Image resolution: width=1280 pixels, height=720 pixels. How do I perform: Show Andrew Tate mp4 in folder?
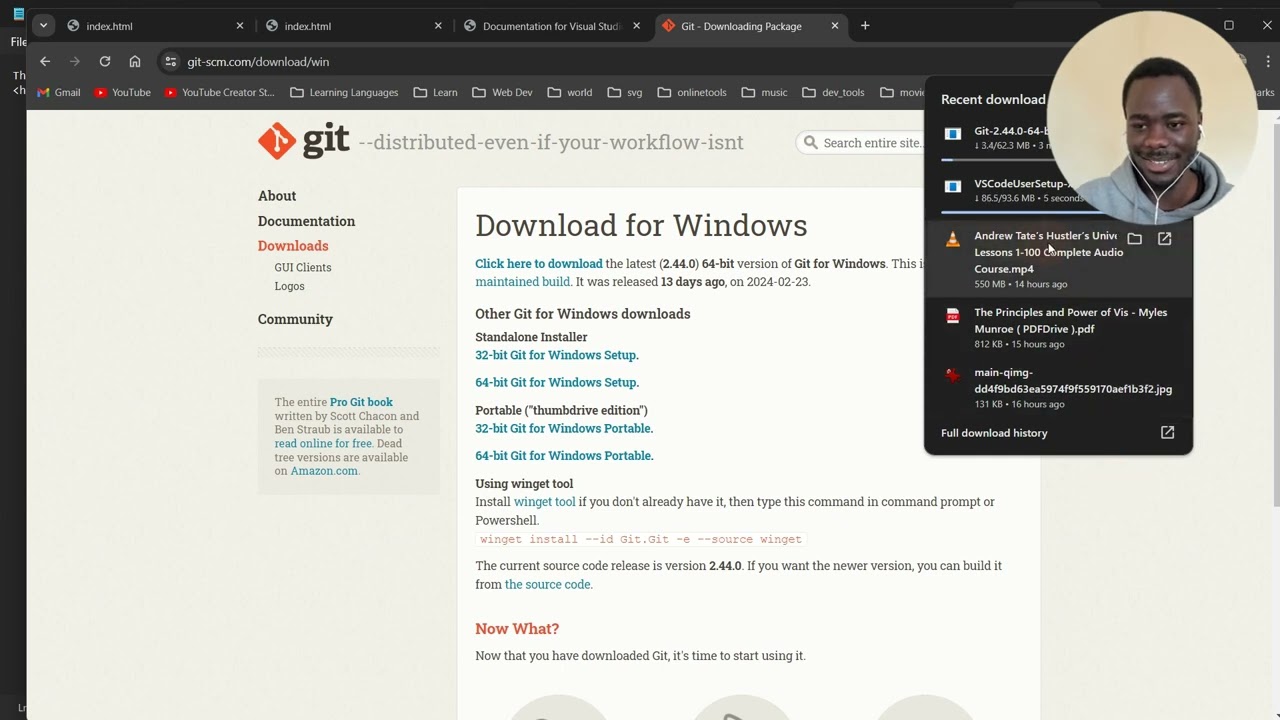(x=1135, y=239)
